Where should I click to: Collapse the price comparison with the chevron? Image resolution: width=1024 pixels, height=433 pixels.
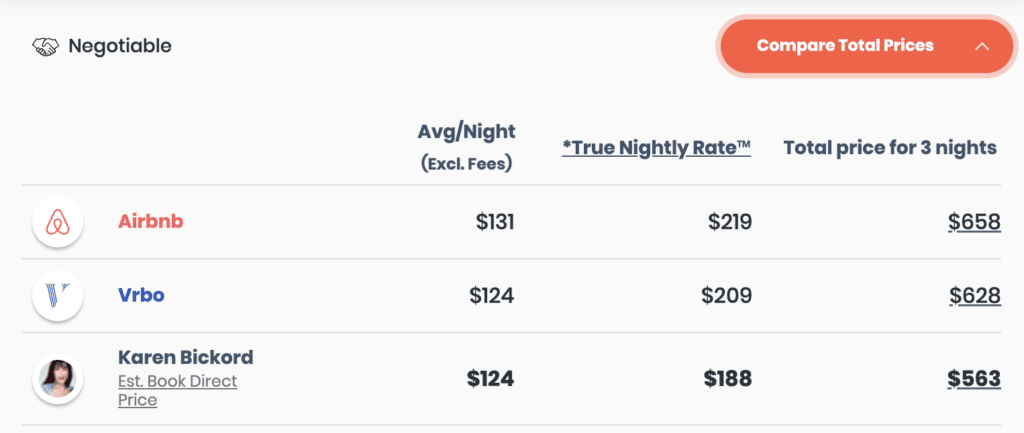pos(981,46)
